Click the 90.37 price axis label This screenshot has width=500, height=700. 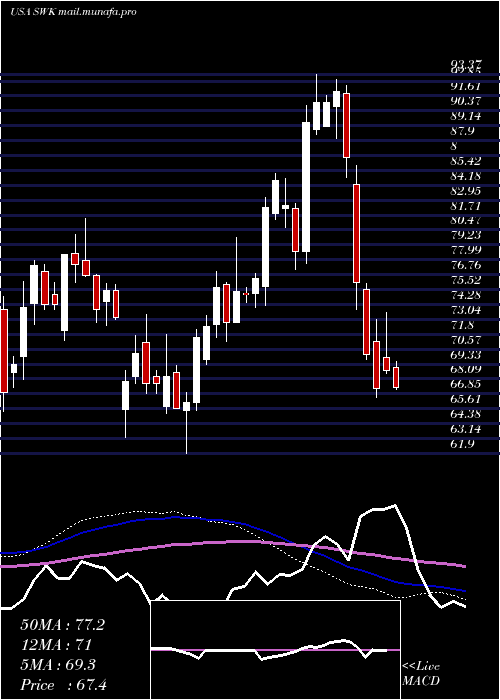[466, 101]
